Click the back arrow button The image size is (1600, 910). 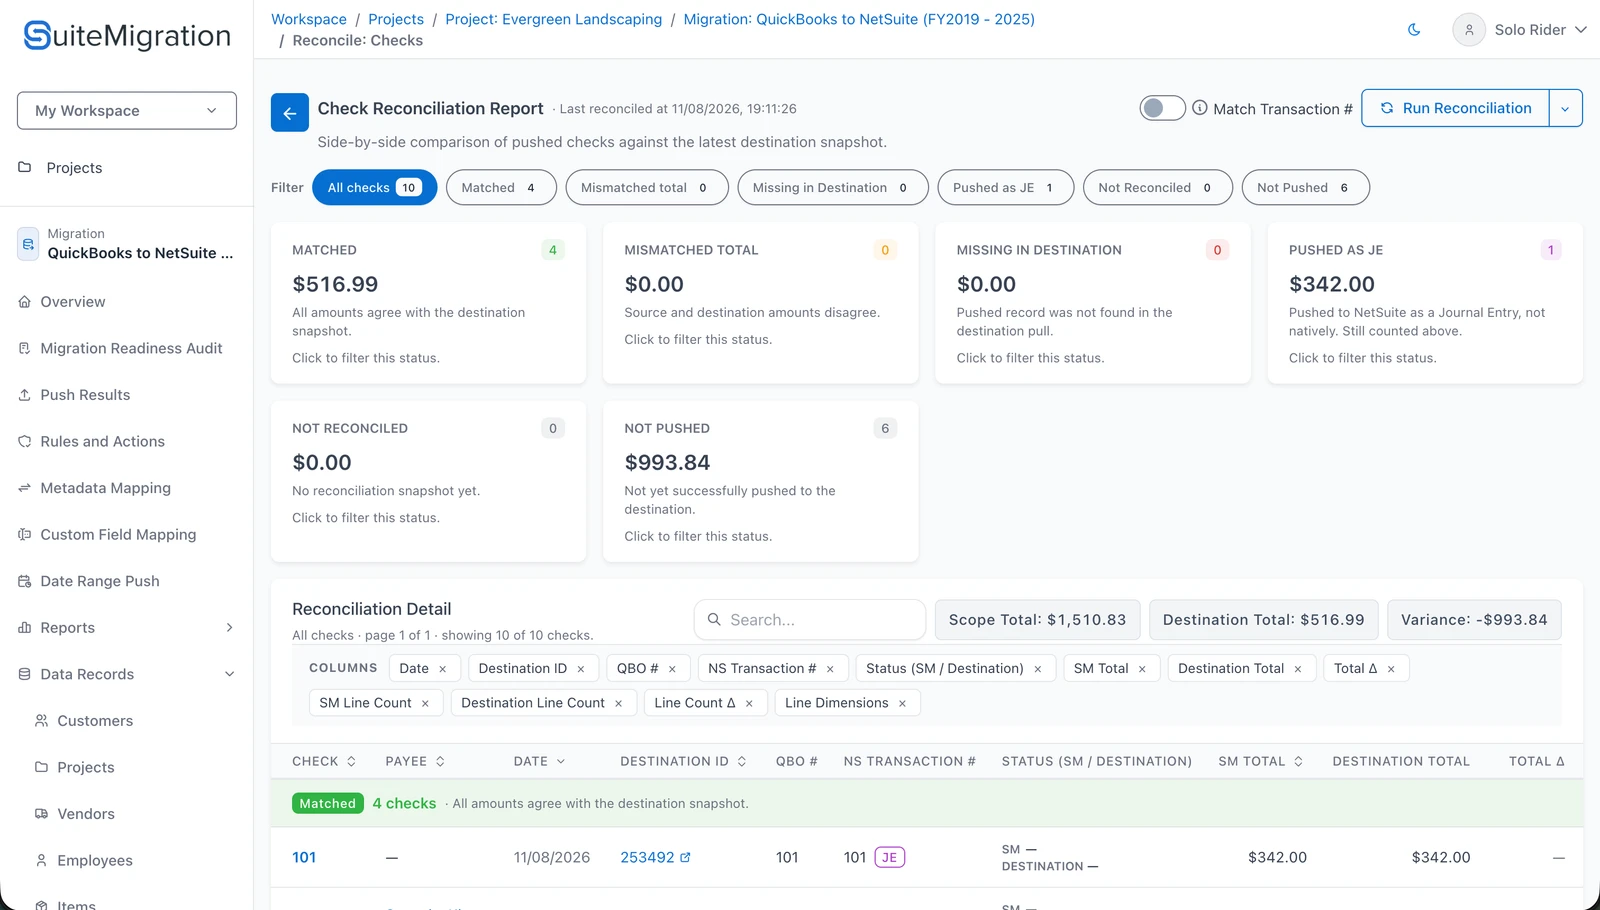(289, 113)
